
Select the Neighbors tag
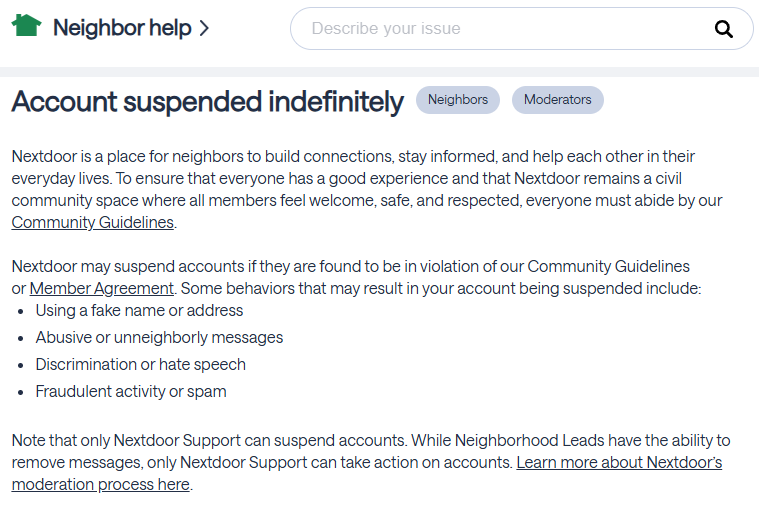tap(458, 100)
